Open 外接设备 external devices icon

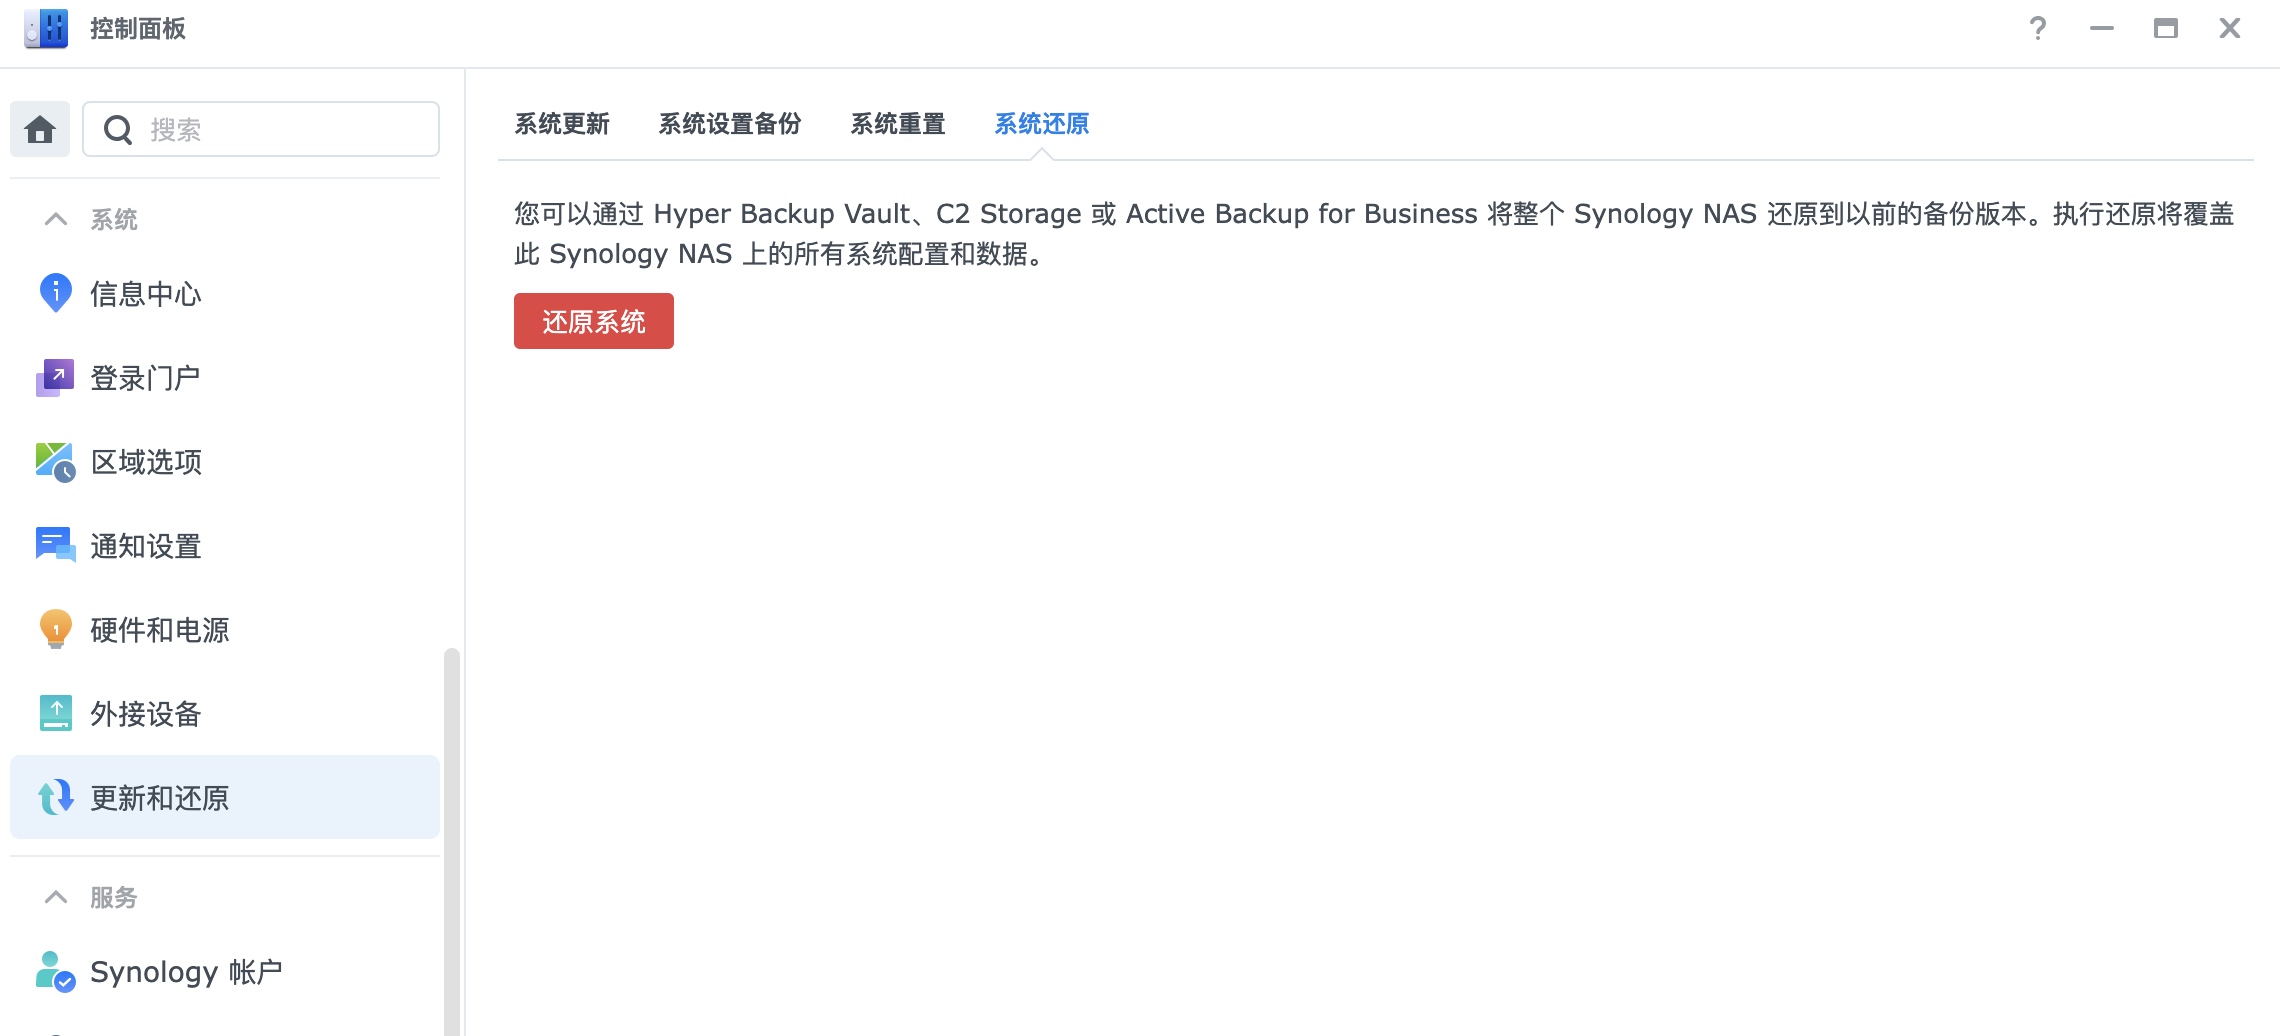56,713
